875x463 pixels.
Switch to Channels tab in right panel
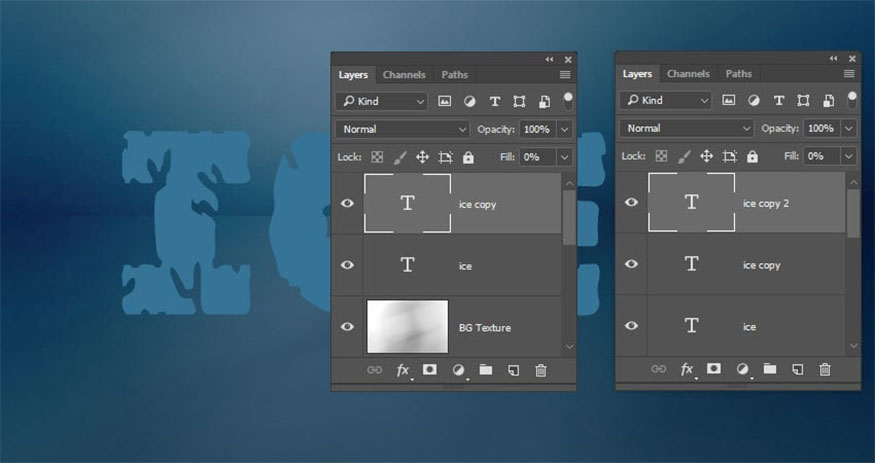pos(688,74)
